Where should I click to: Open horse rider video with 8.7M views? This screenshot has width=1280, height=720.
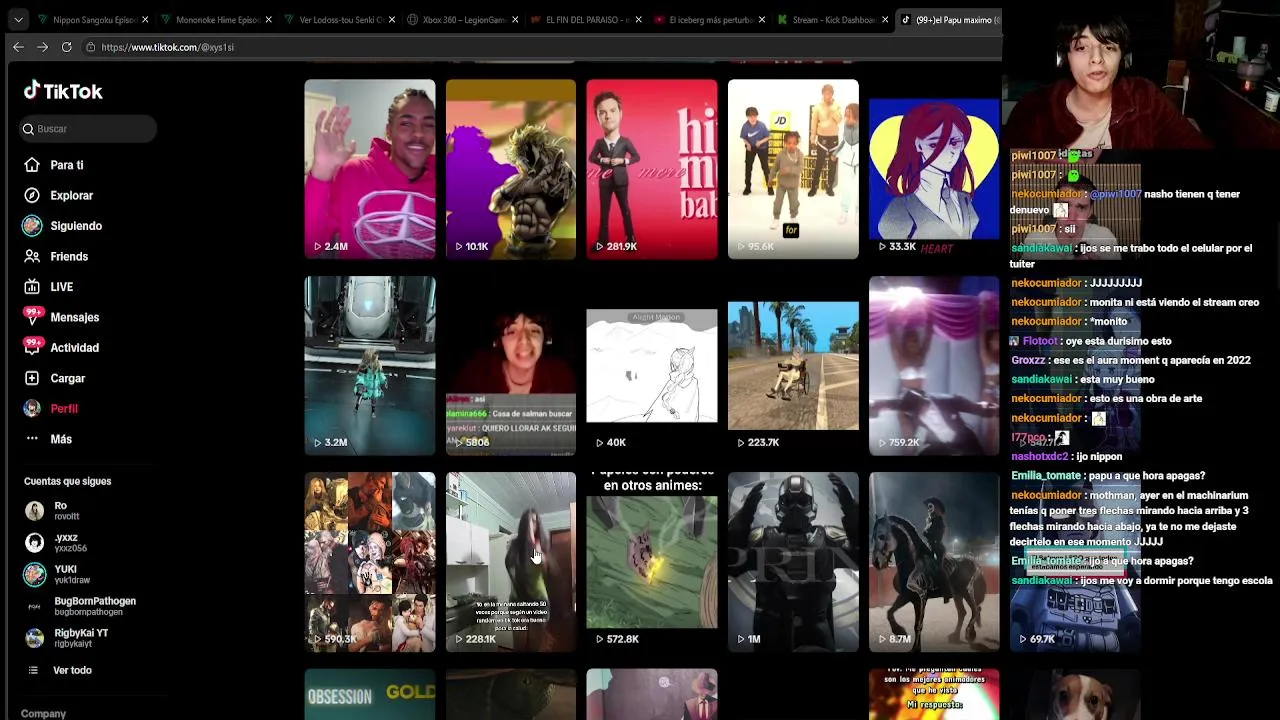tap(934, 562)
